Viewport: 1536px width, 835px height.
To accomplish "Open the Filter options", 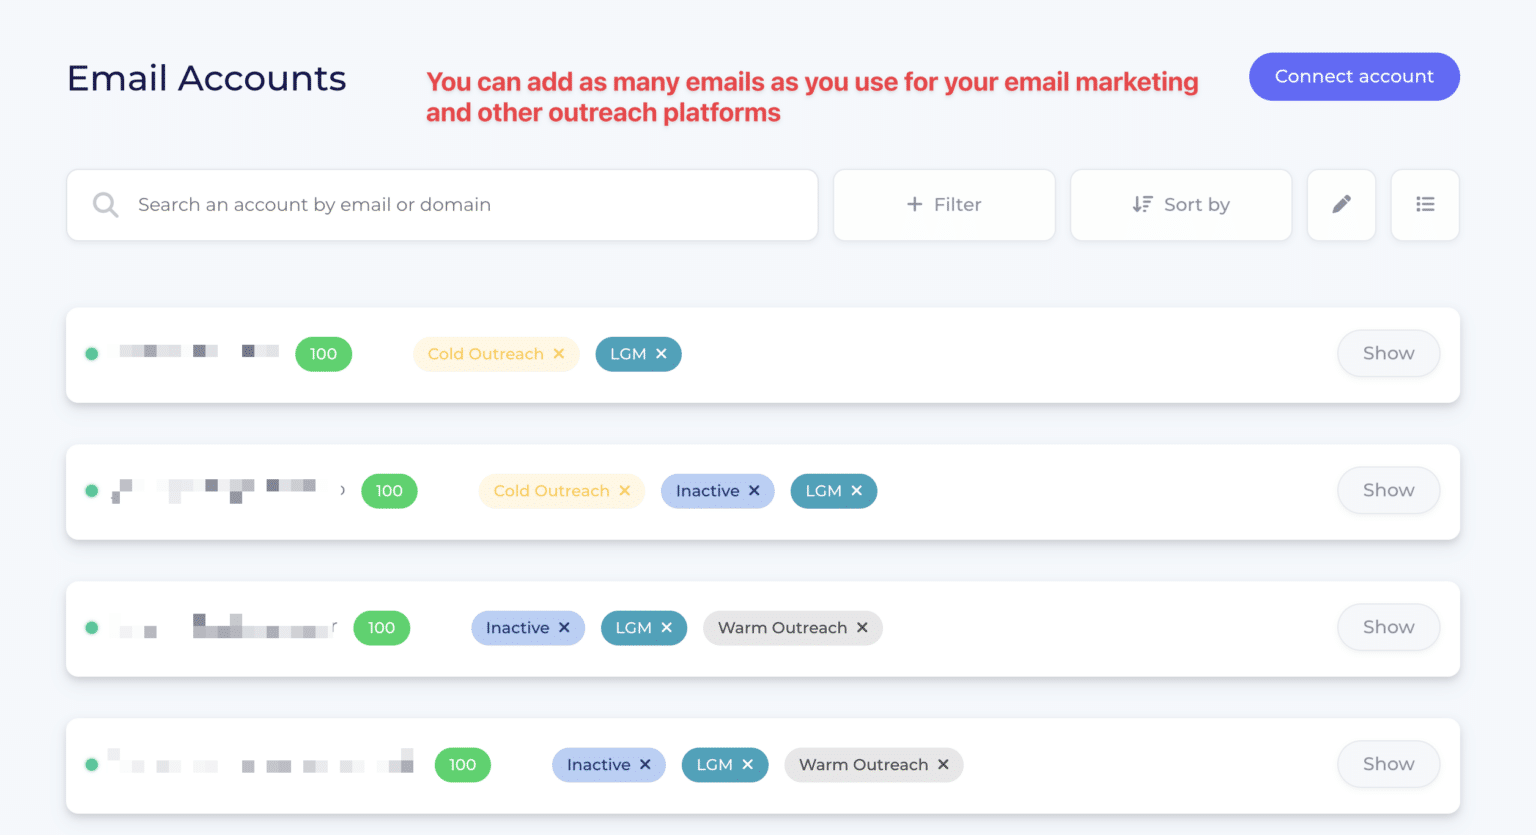I will 944,204.
